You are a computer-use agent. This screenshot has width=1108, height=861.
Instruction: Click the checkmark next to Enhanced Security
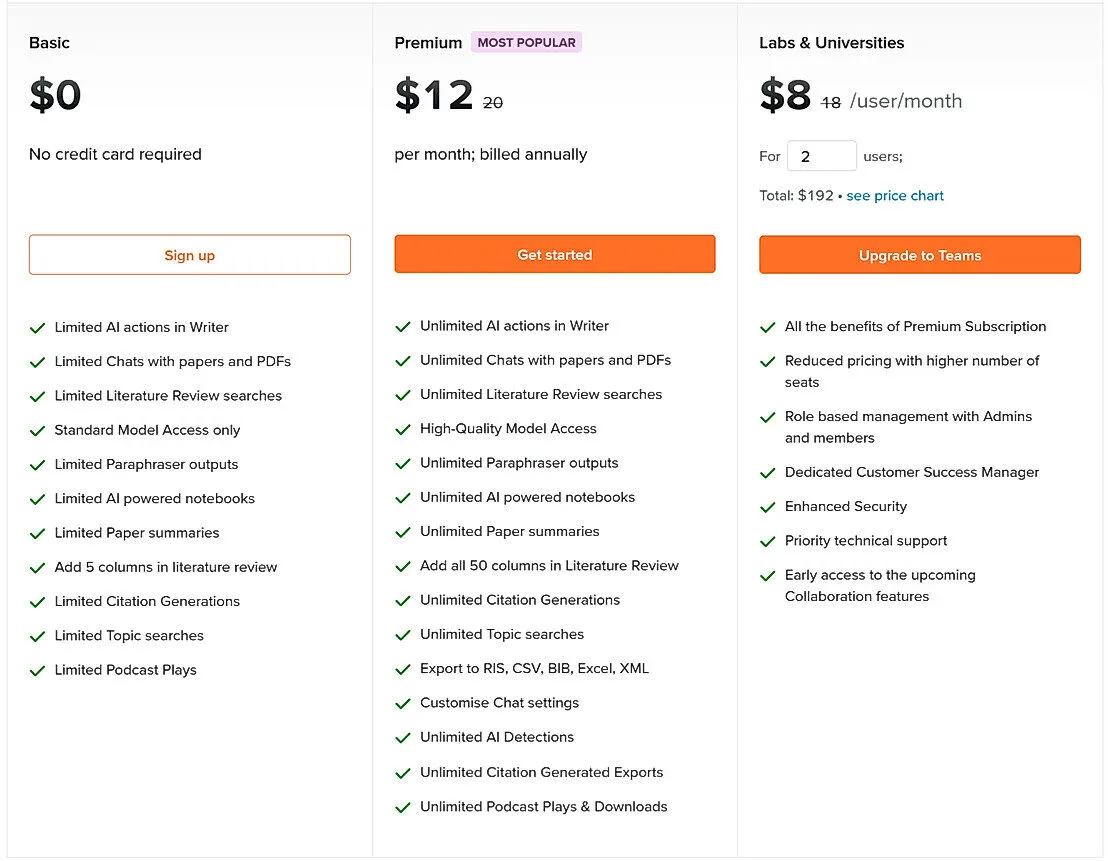click(767, 507)
